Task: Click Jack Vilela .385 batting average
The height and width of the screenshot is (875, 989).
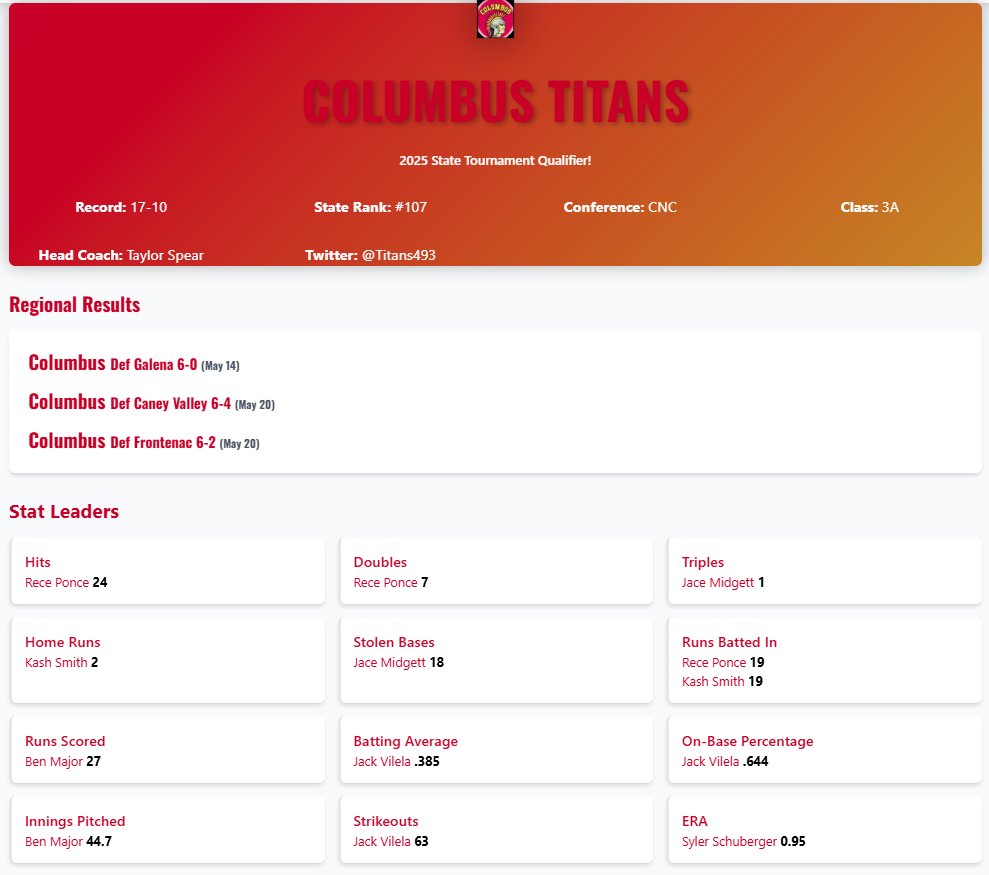Action: pos(396,761)
